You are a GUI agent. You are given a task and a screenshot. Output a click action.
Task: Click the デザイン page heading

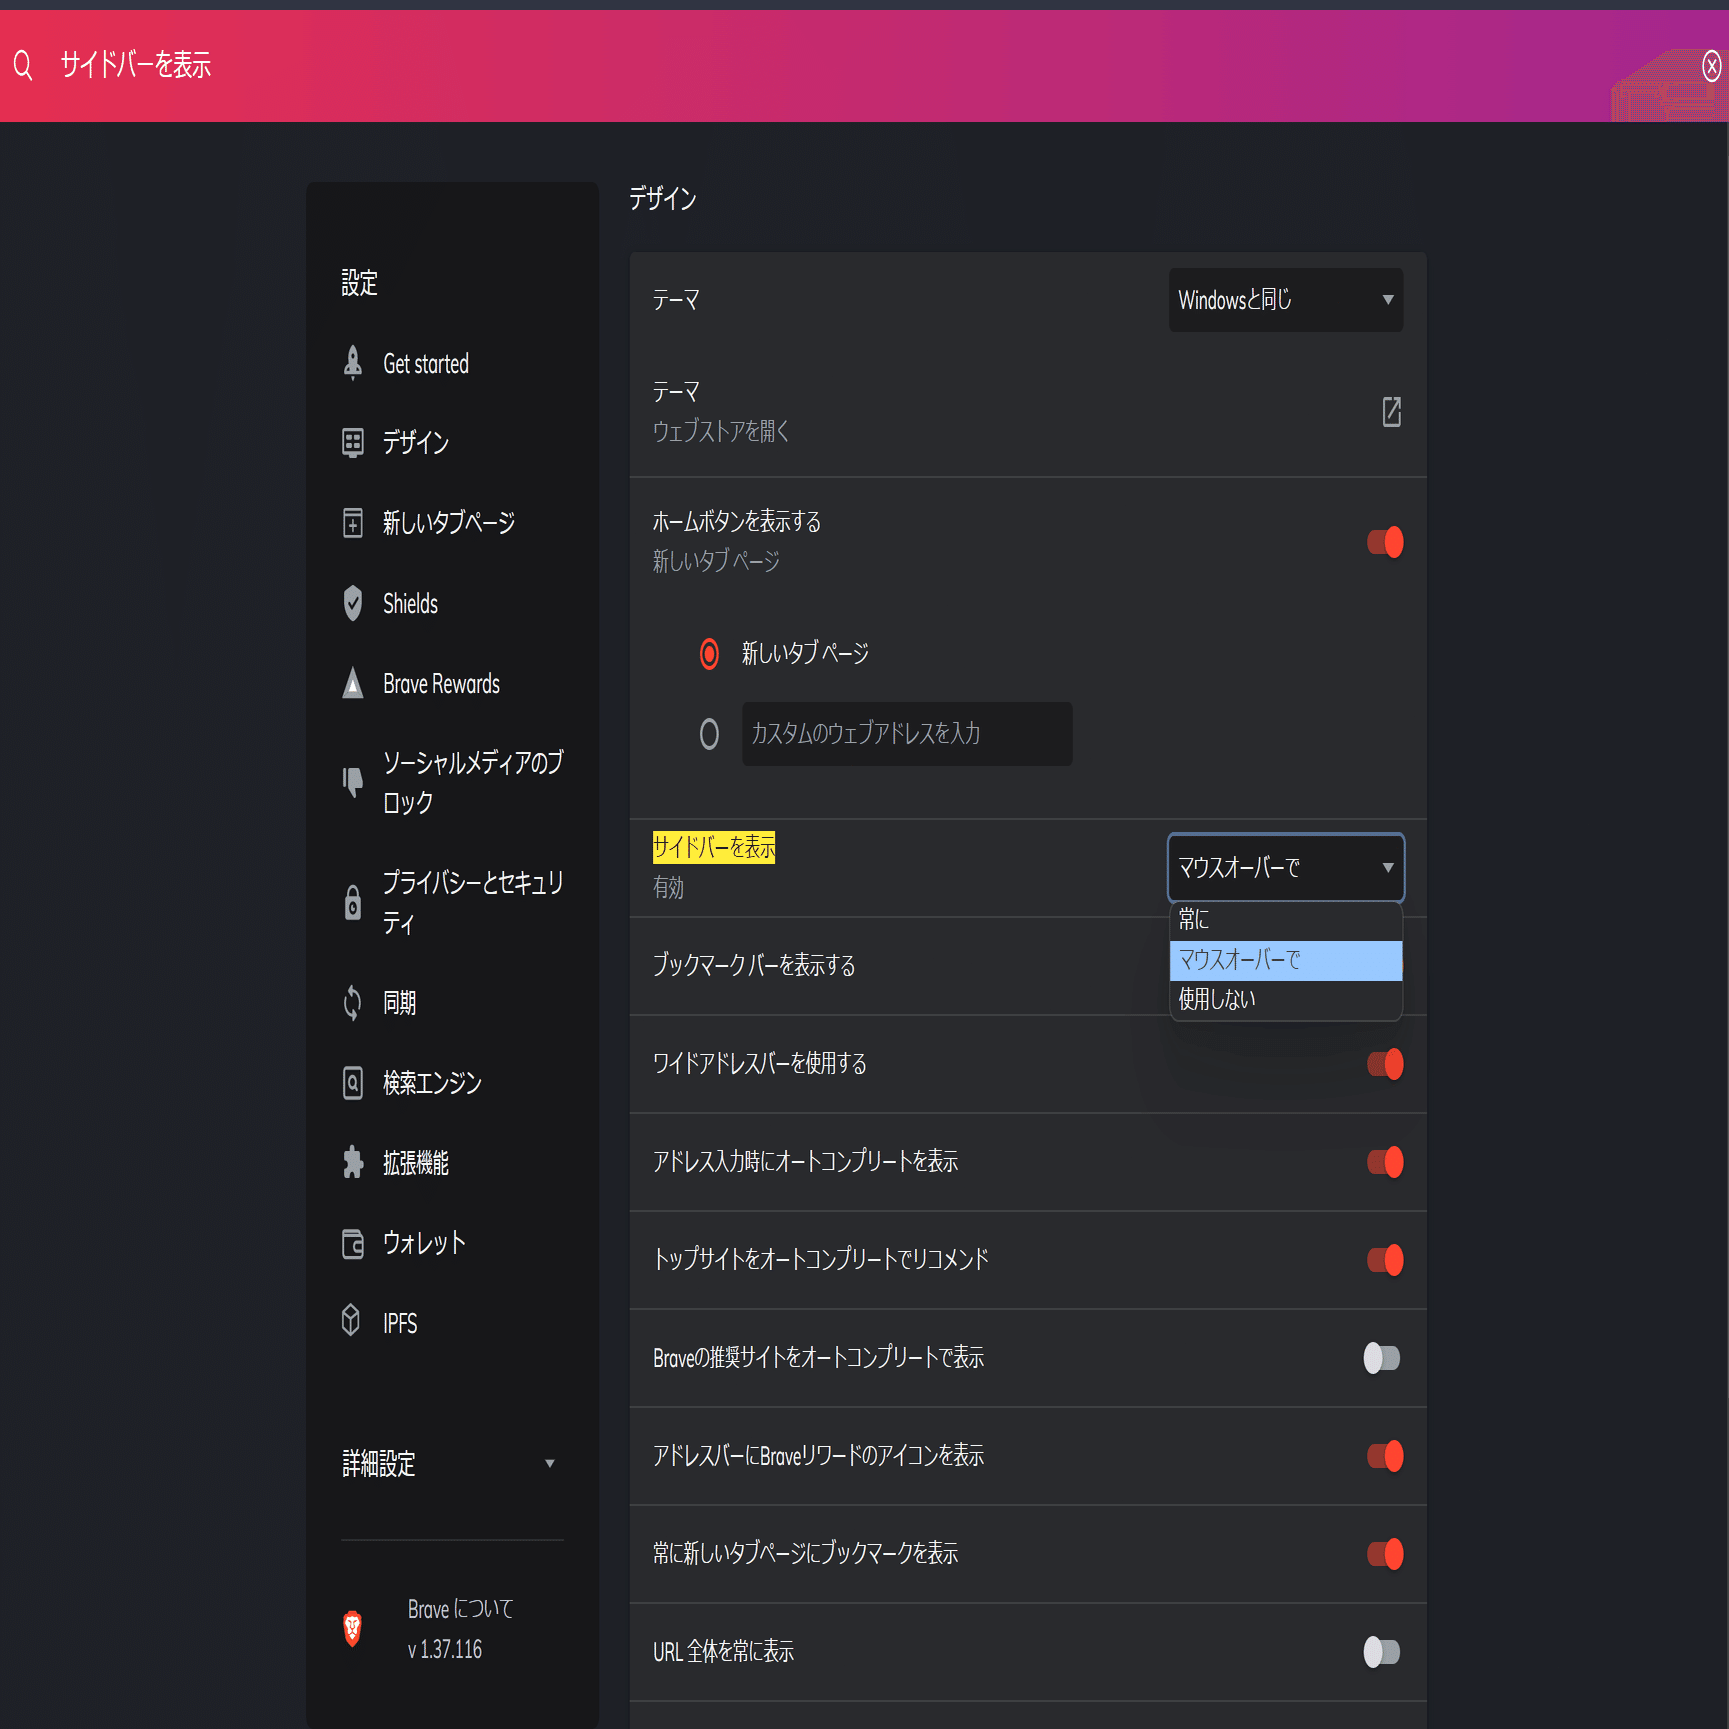point(663,198)
